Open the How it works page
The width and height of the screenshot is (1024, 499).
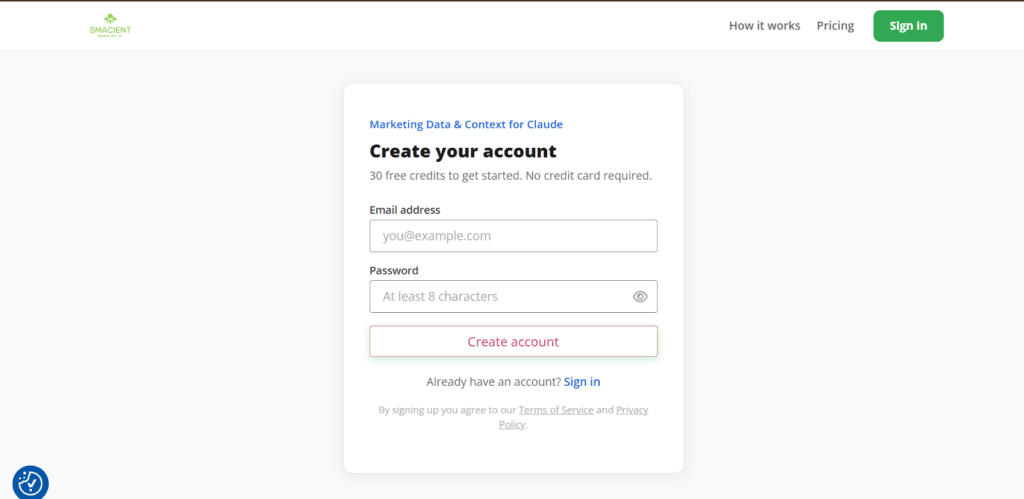(764, 26)
